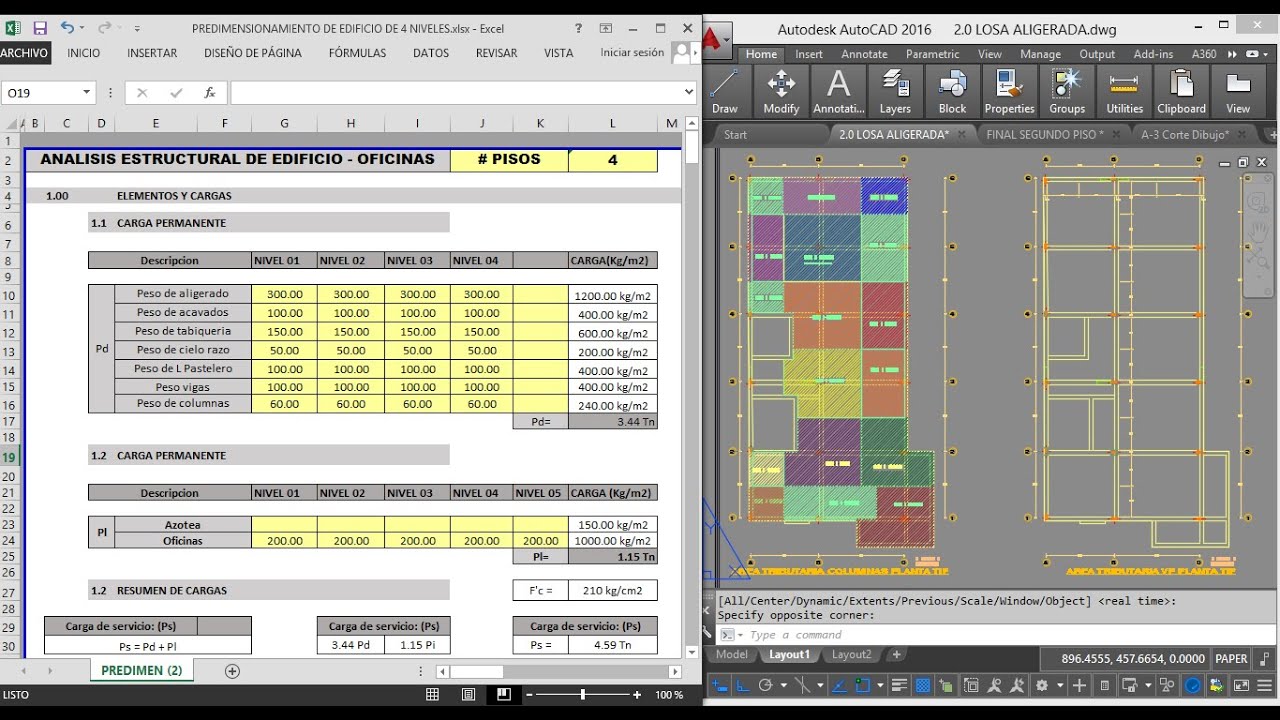1280x720 pixels.
Task: Toggle Object Snap in AutoCAD status bar
Action: coord(862,685)
